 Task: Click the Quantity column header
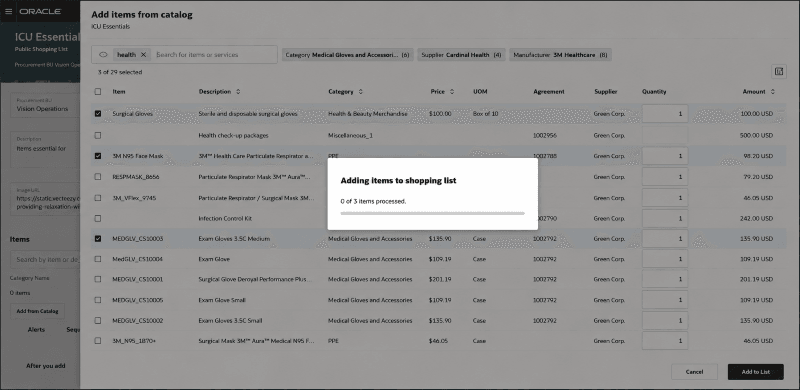[x=654, y=92]
